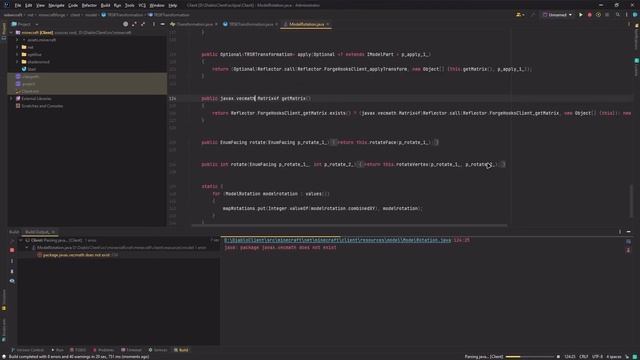Select 'package javax.vecmath does not exist' error
640x360 pixels.
click(77, 255)
